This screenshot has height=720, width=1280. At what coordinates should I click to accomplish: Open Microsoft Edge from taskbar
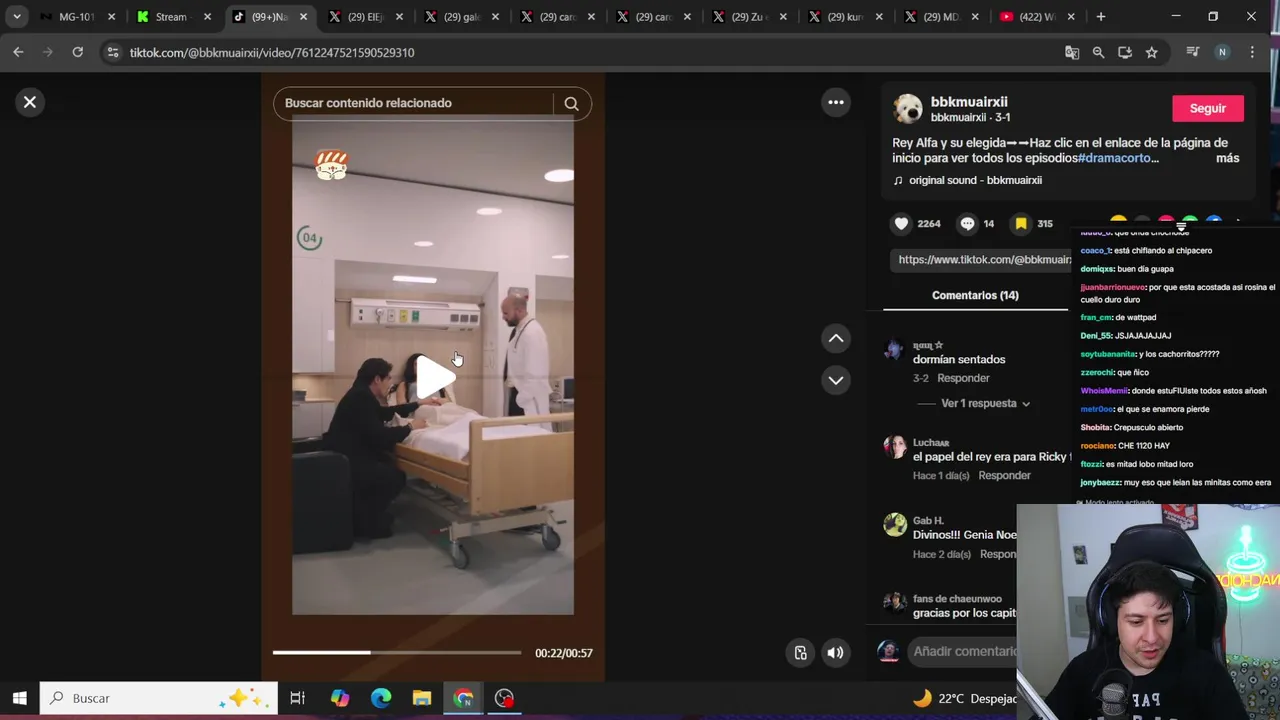coord(381,698)
